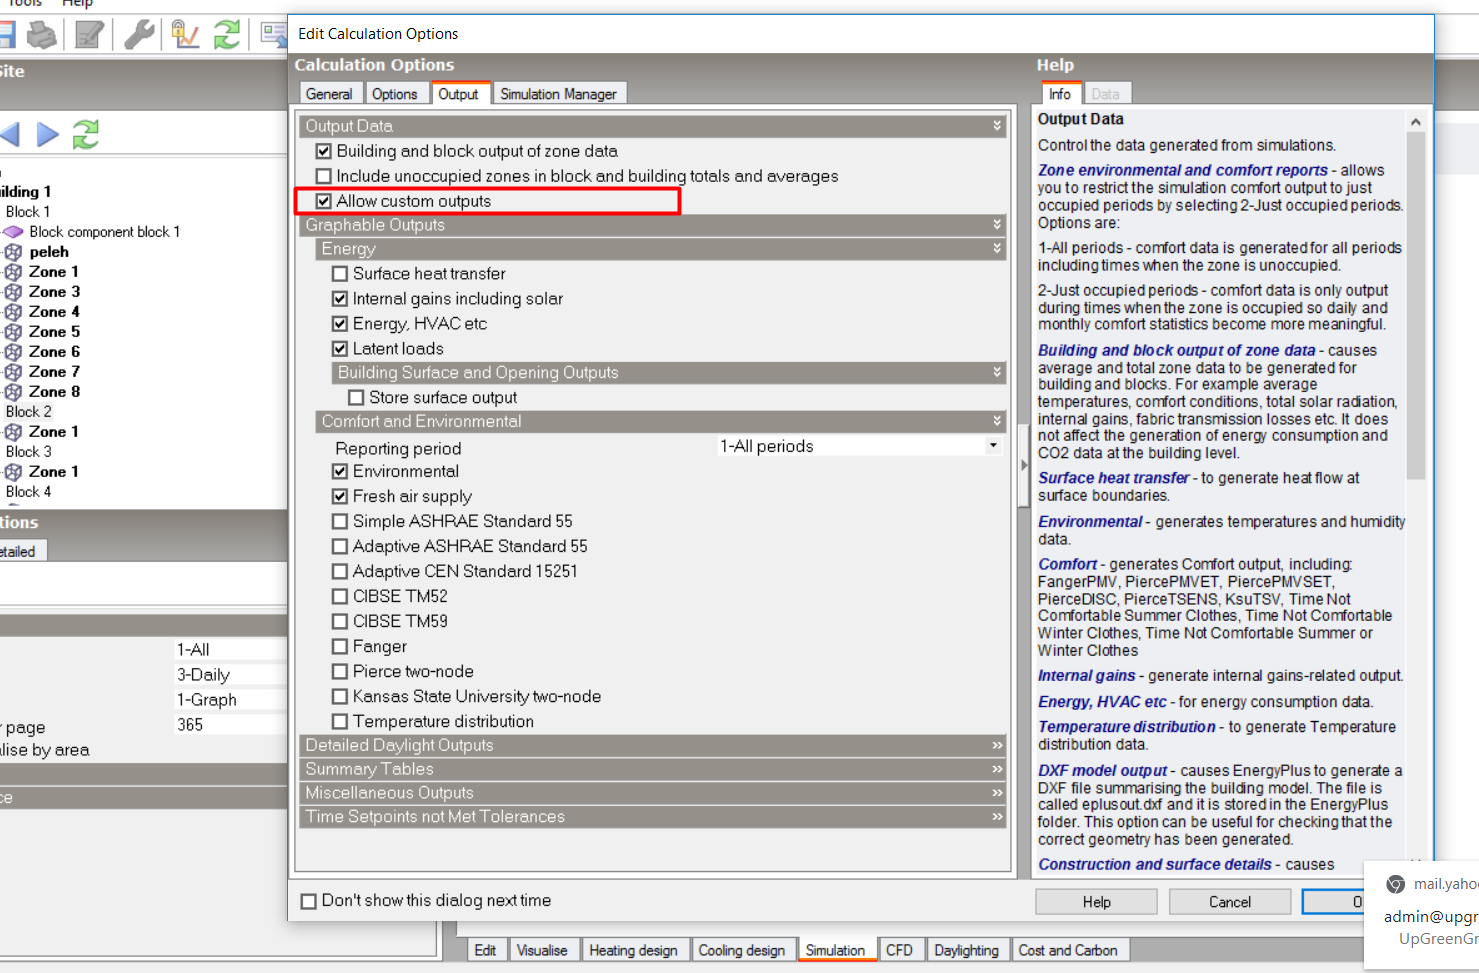Tick the CIBSE TM52 checkbox

coord(340,597)
